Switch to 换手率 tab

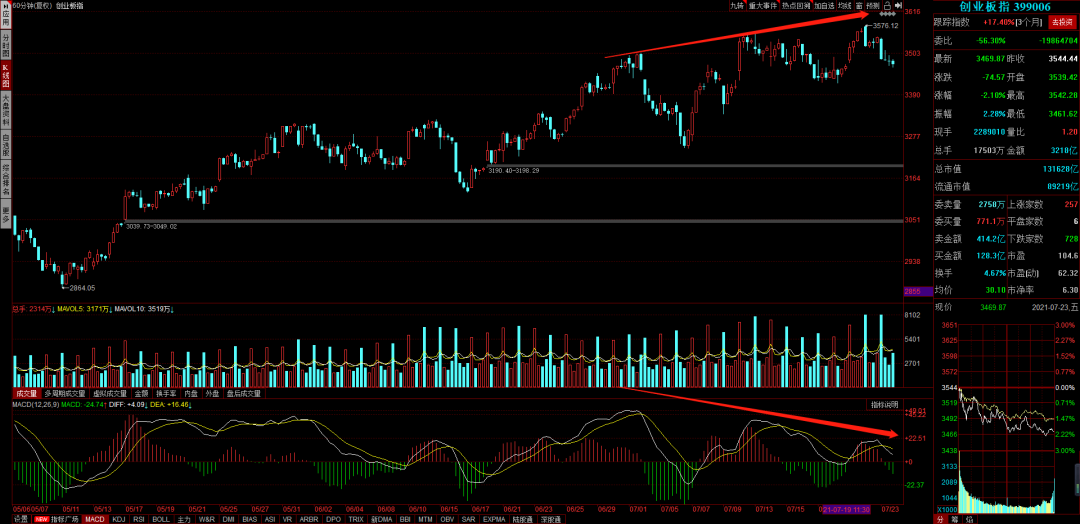[167, 394]
